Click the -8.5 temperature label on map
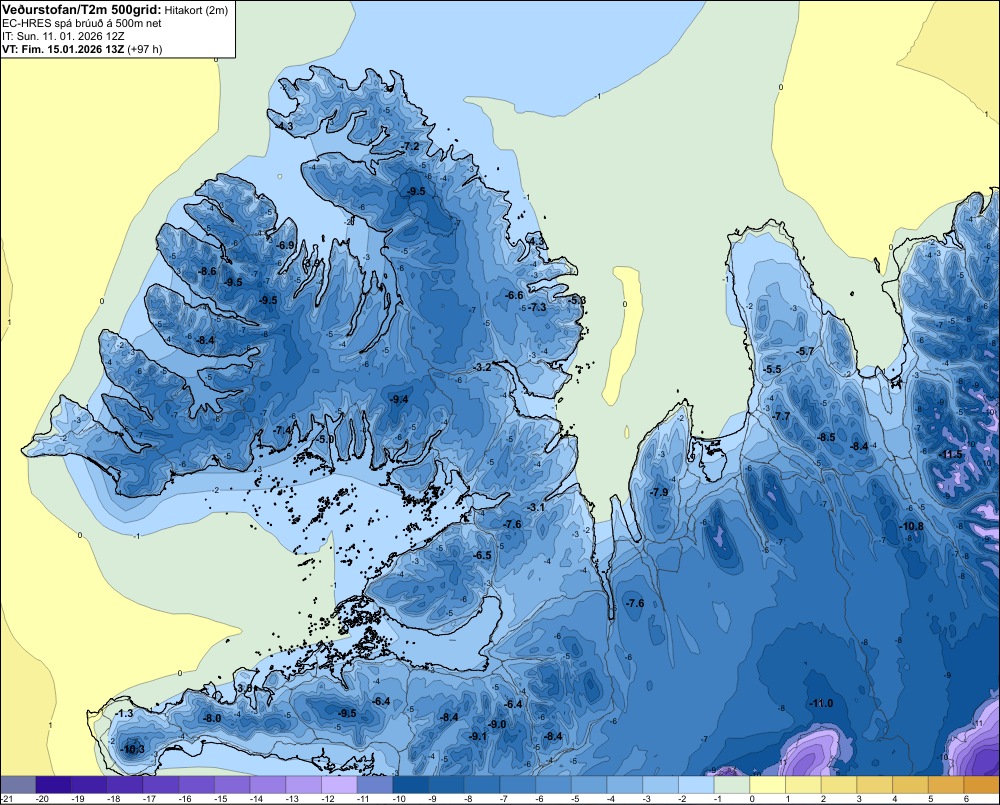The width and height of the screenshot is (1000, 805). coord(827,438)
